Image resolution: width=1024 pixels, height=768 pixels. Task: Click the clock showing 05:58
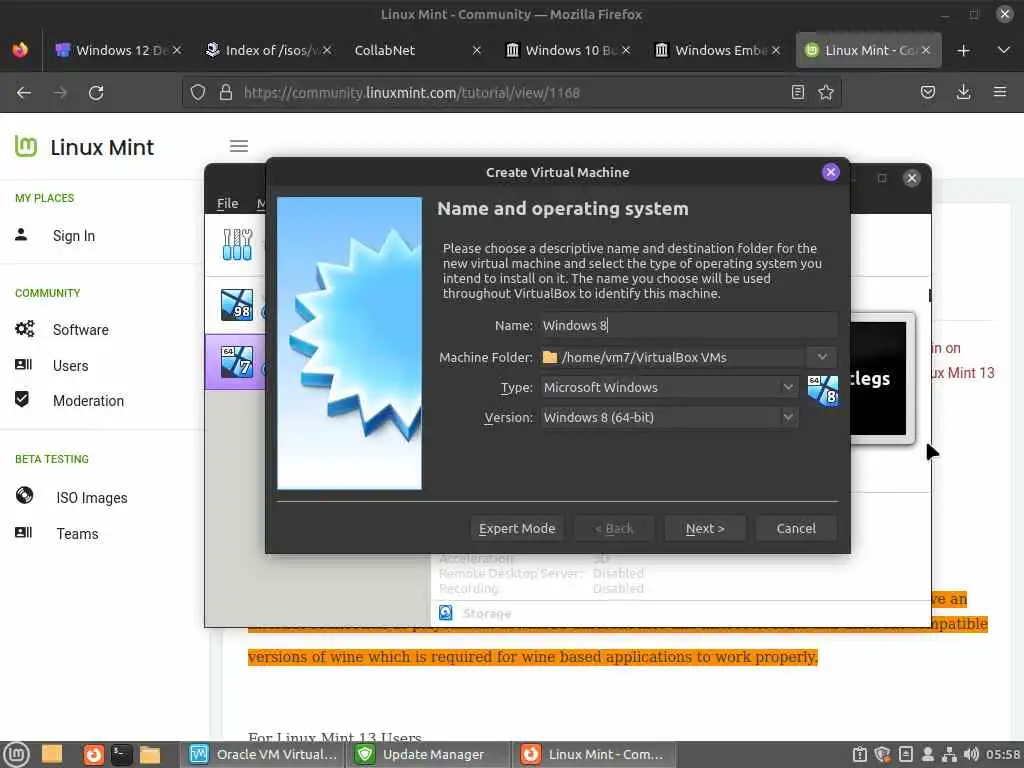pyautogui.click(x=1003, y=754)
